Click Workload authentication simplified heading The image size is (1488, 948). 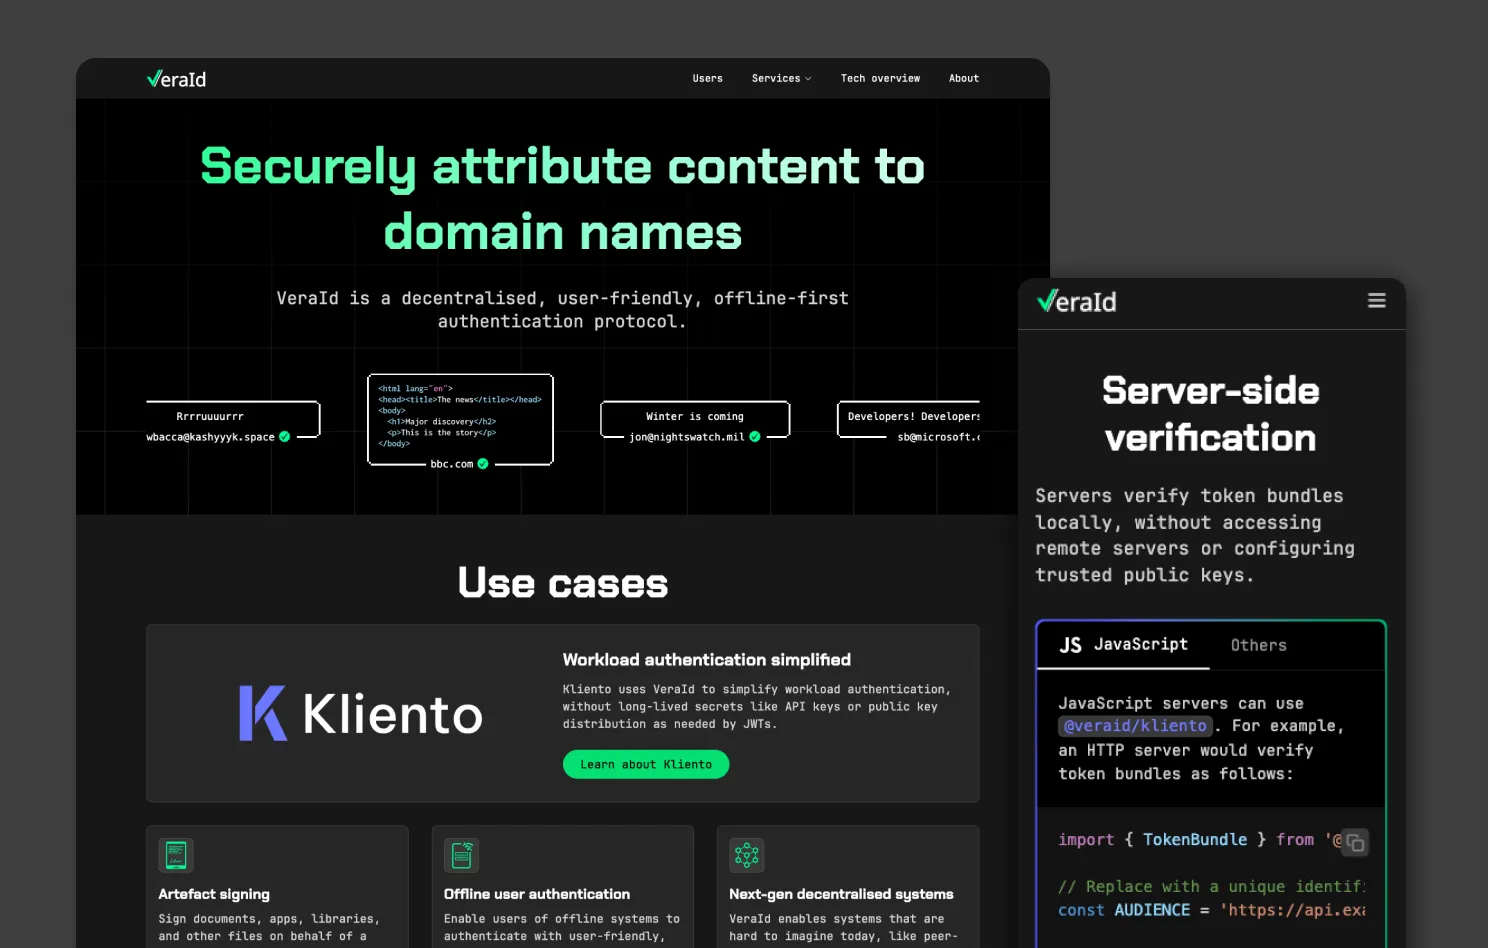coord(707,660)
